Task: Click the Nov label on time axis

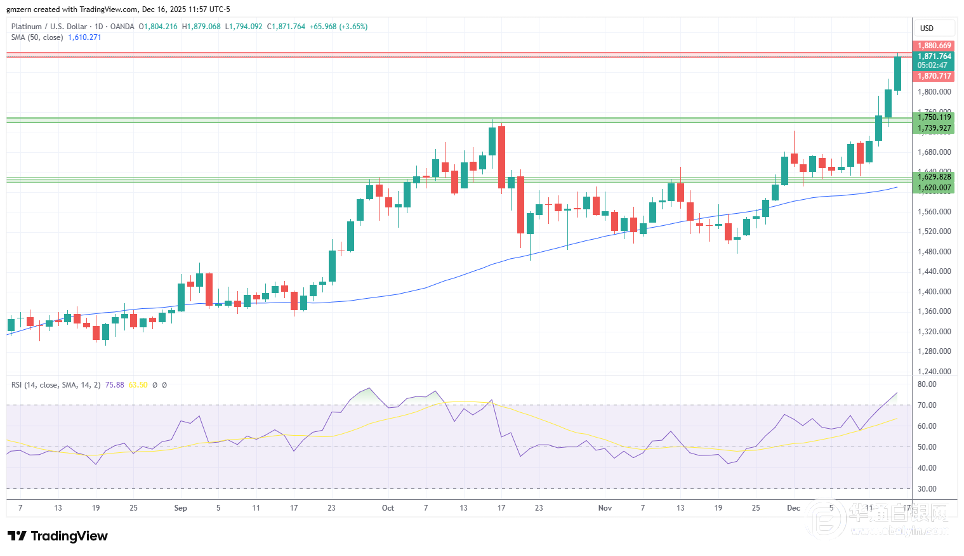Action: coord(605,508)
